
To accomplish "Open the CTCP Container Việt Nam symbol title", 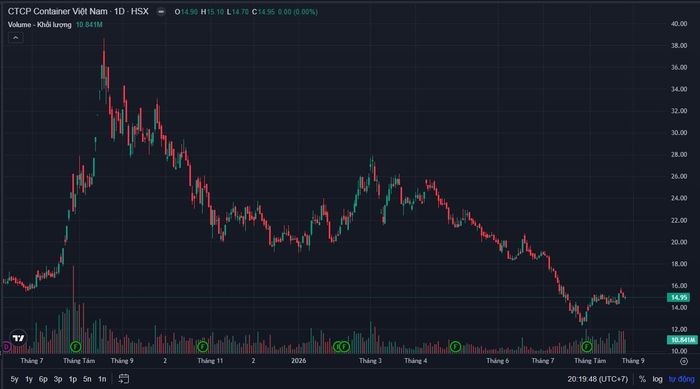I will click(x=58, y=12).
